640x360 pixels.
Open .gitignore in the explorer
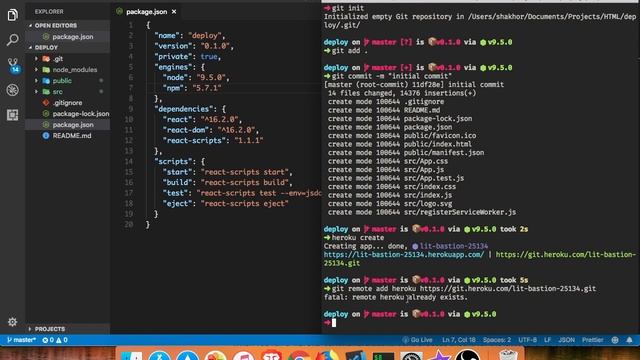[67, 103]
